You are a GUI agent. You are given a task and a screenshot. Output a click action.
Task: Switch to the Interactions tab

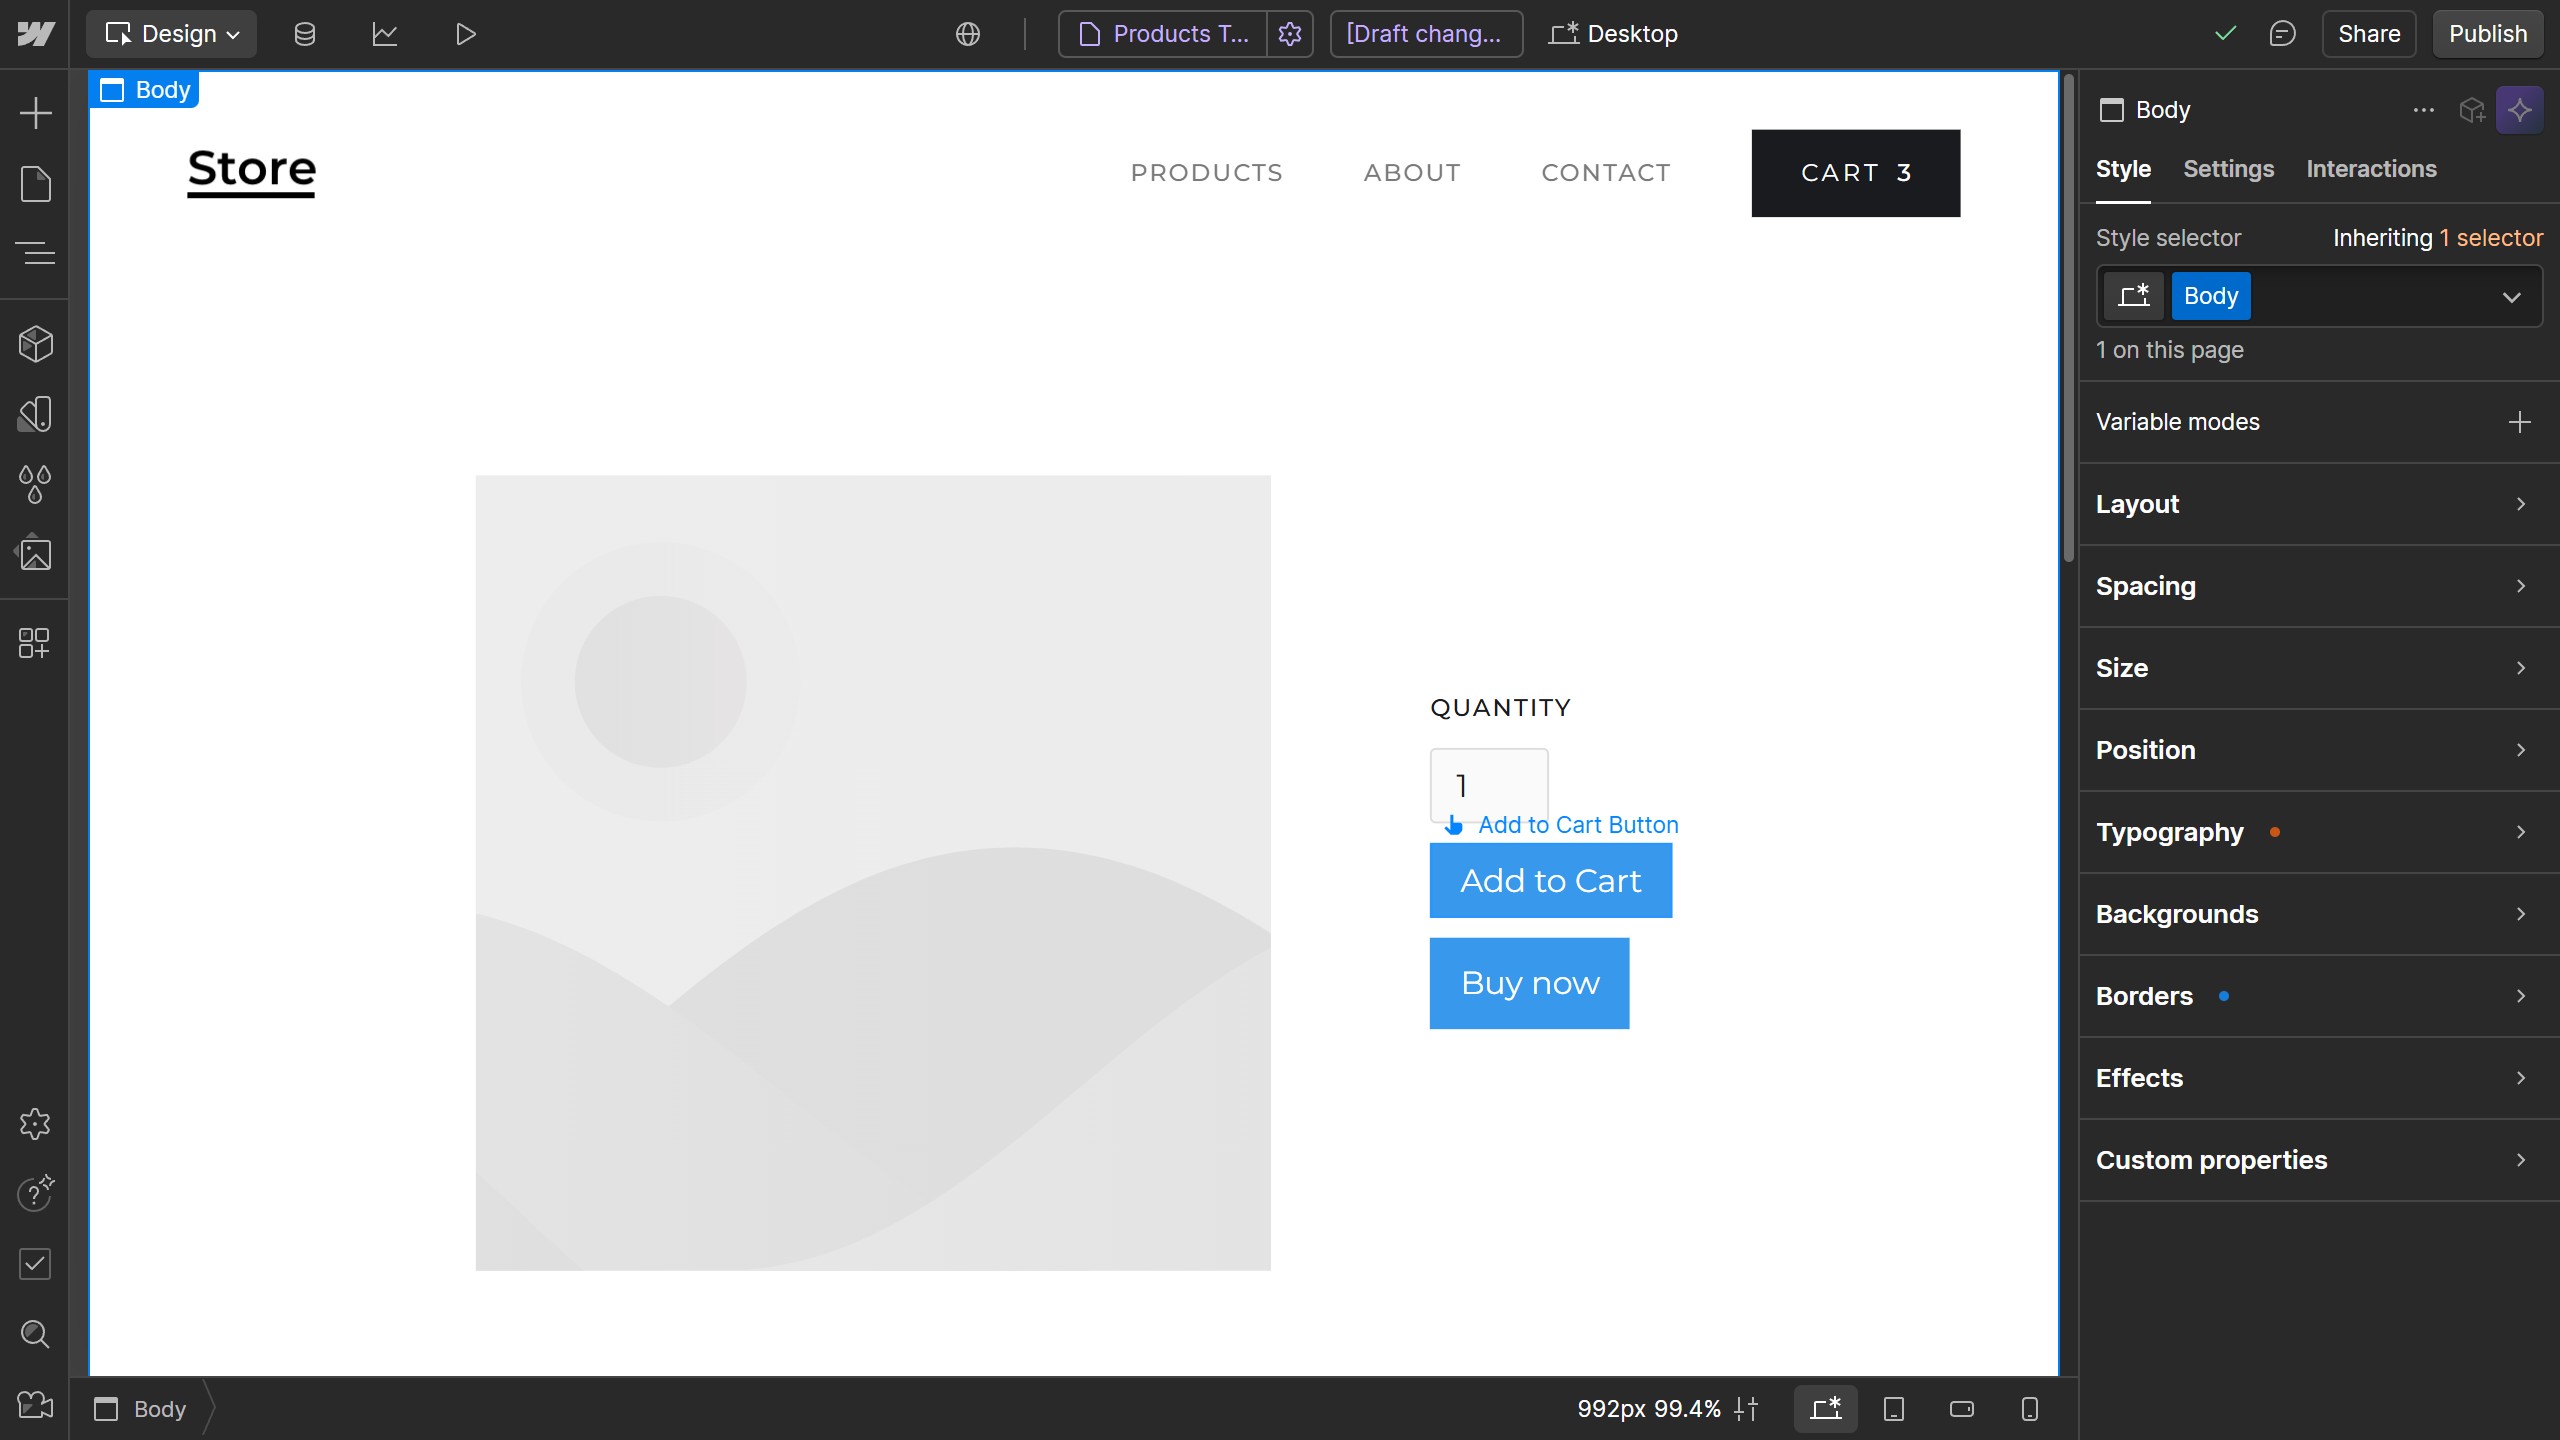coord(2371,169)
